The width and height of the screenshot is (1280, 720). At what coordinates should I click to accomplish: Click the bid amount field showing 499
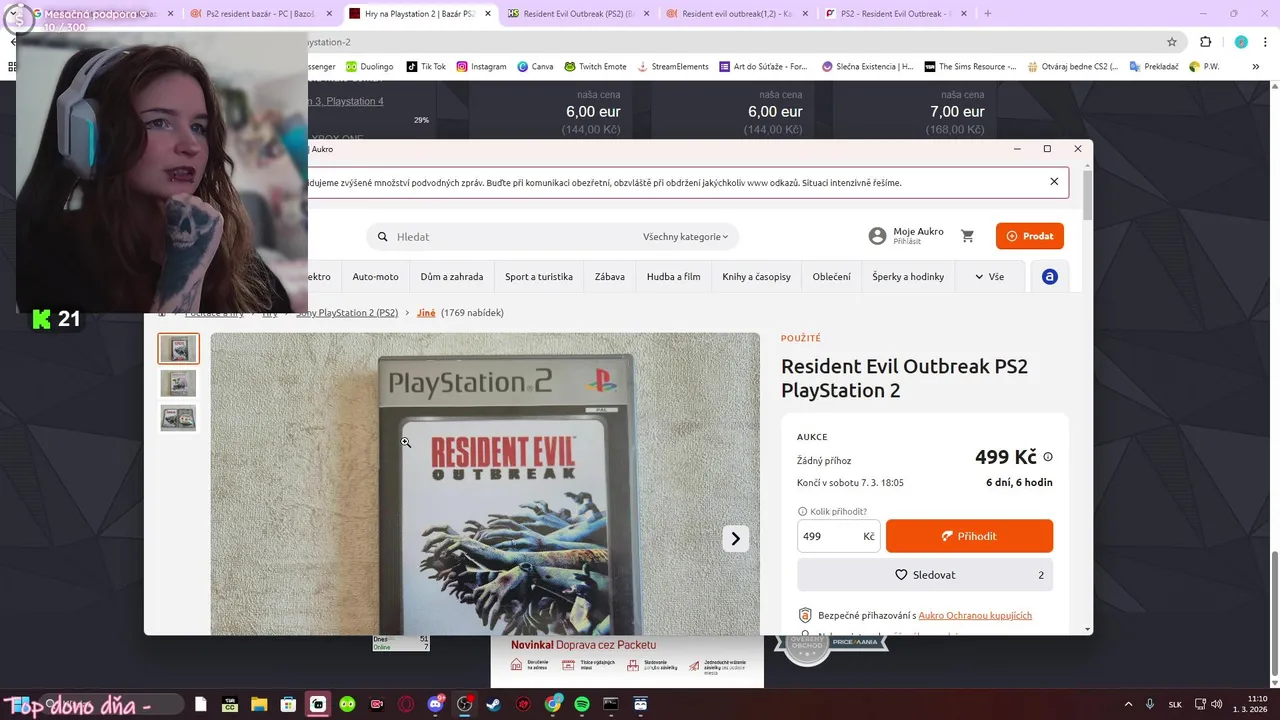(x=838, y=536)
